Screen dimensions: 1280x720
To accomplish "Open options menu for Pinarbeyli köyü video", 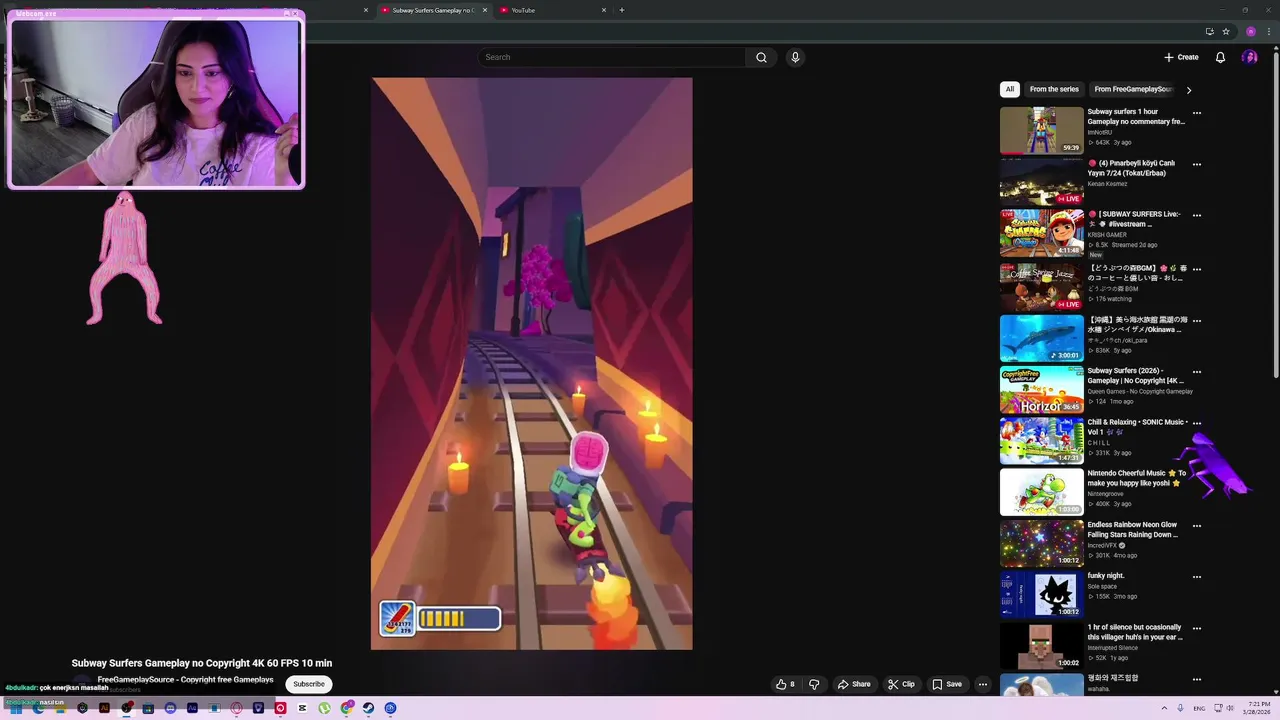I will click(x=1197, y=164).
